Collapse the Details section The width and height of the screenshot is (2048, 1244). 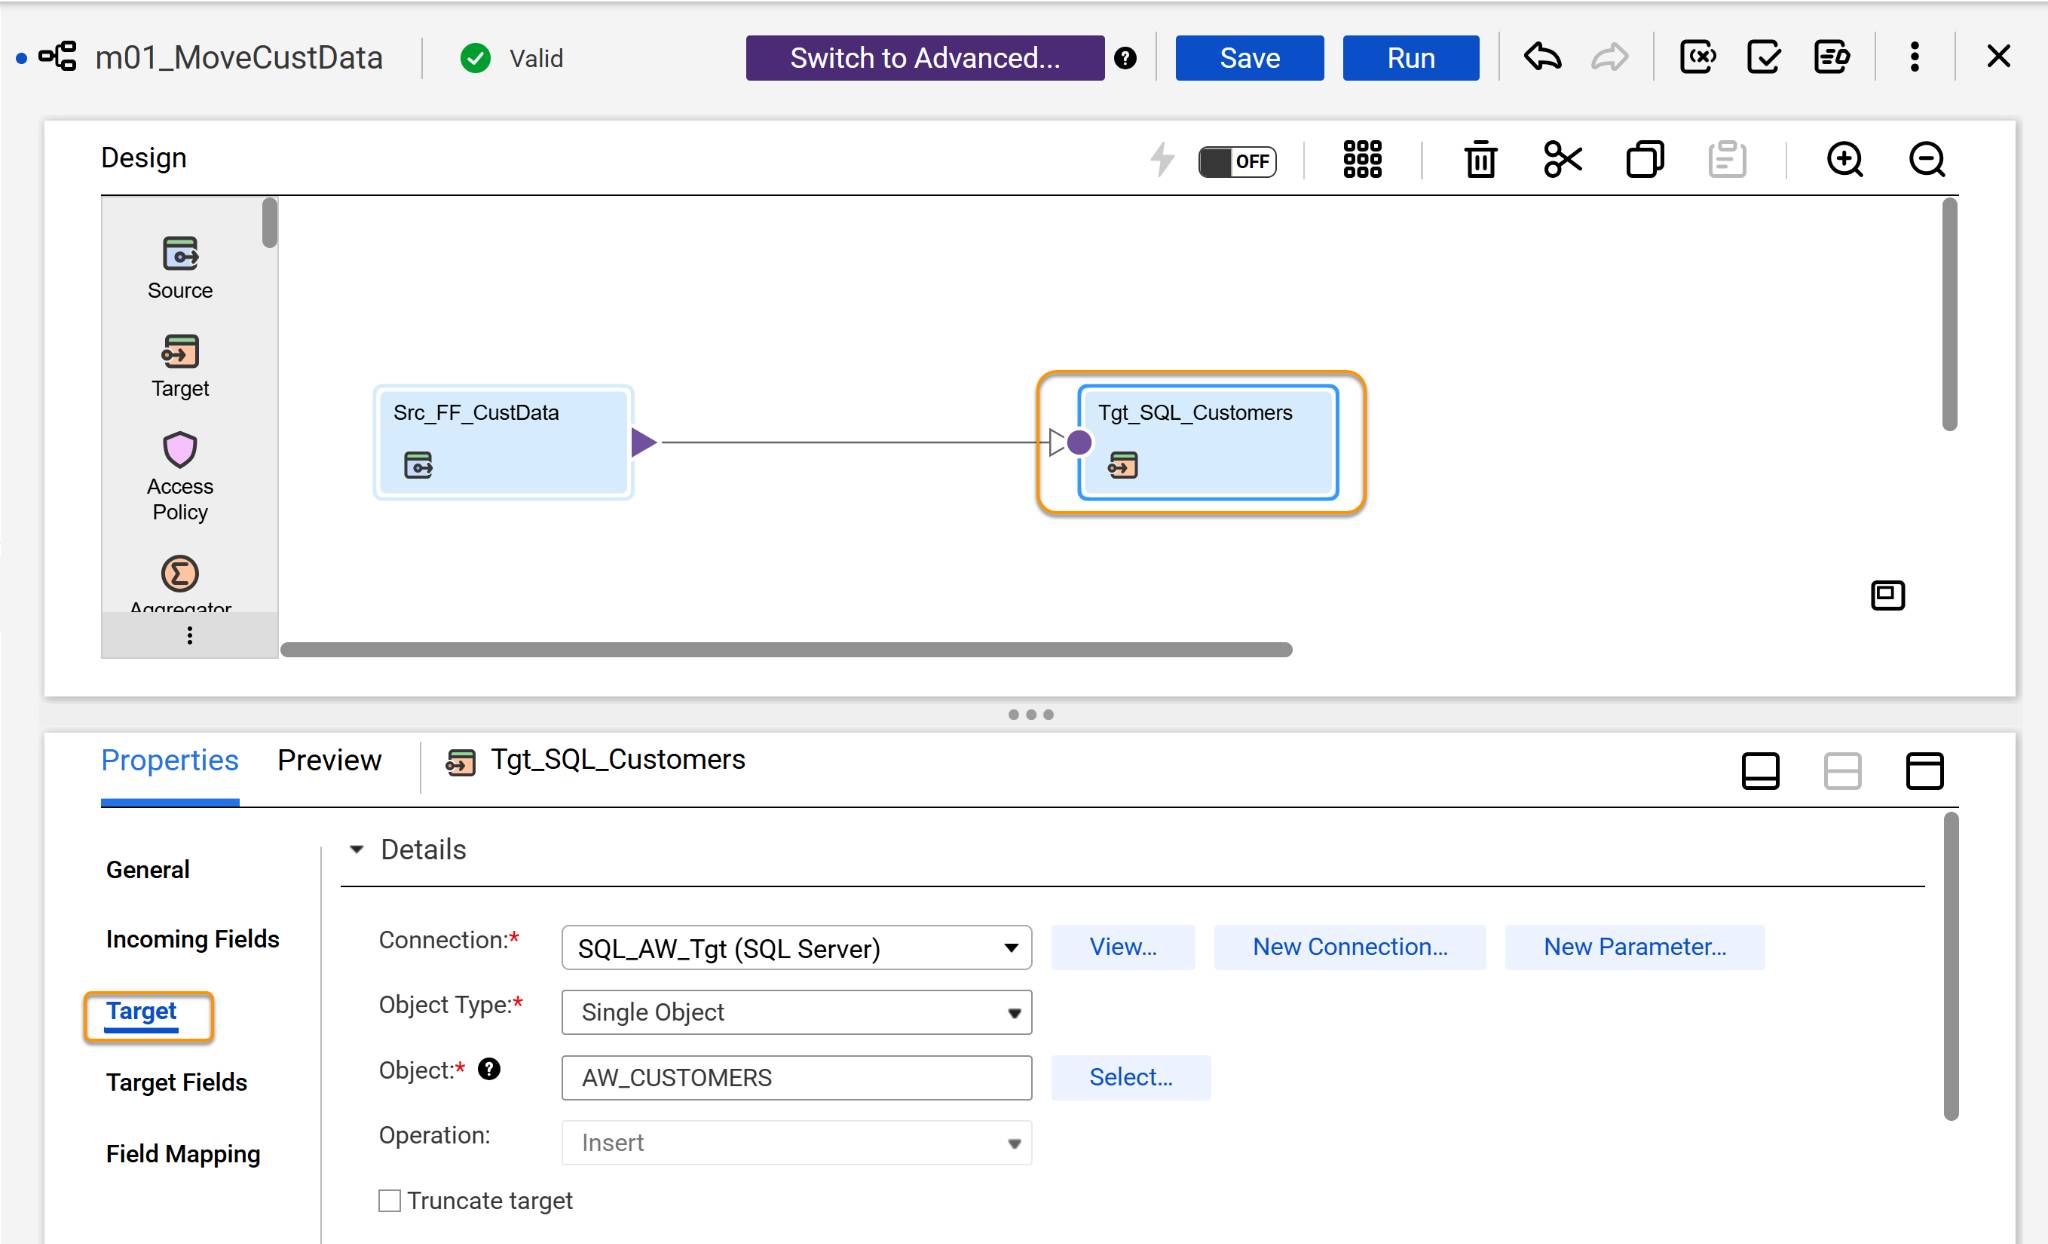357,849
